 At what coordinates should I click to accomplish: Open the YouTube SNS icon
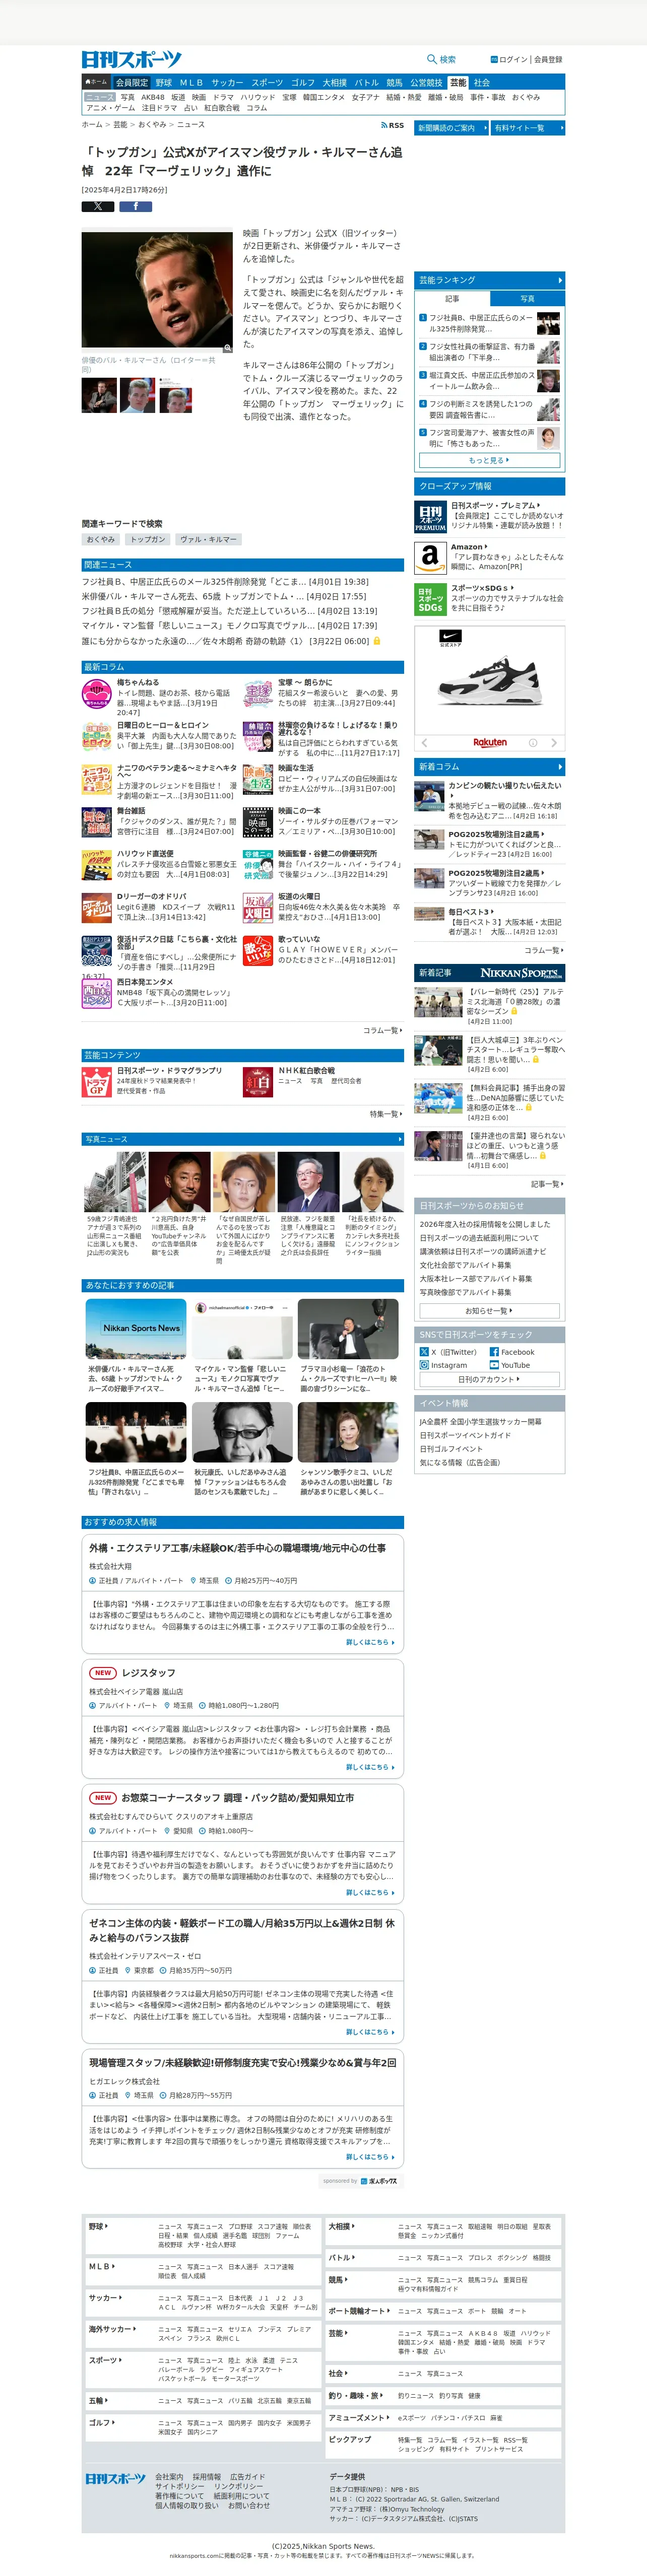[x=494, y=1365]
